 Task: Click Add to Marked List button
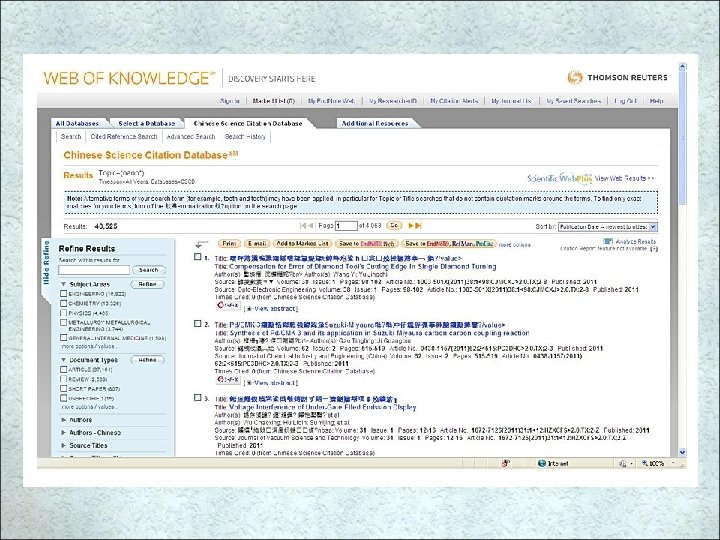(302, 244)
